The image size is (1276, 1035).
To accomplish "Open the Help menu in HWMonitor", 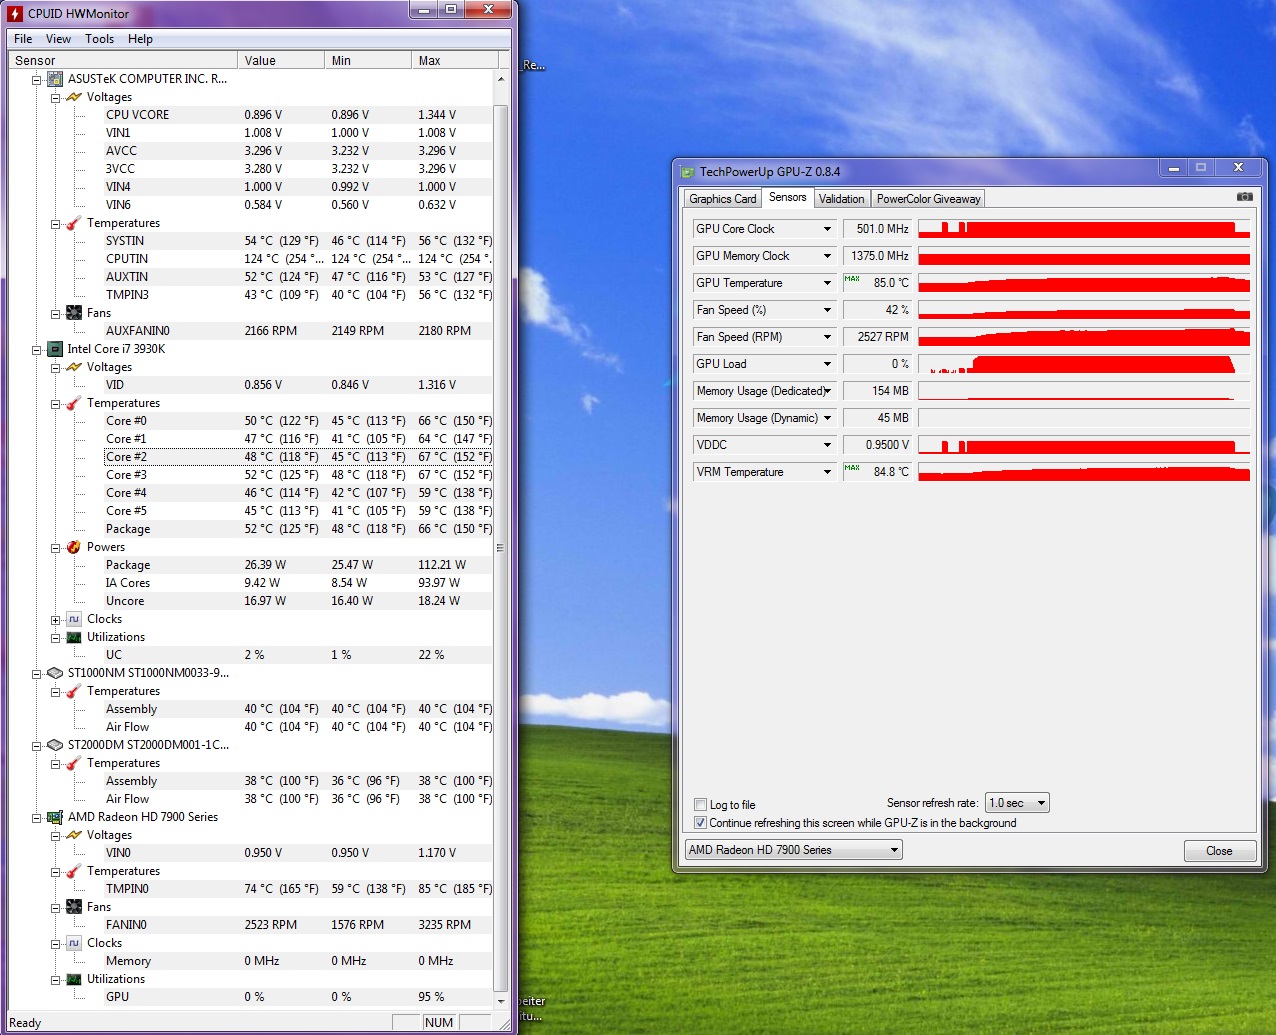I will coord(140,39).
